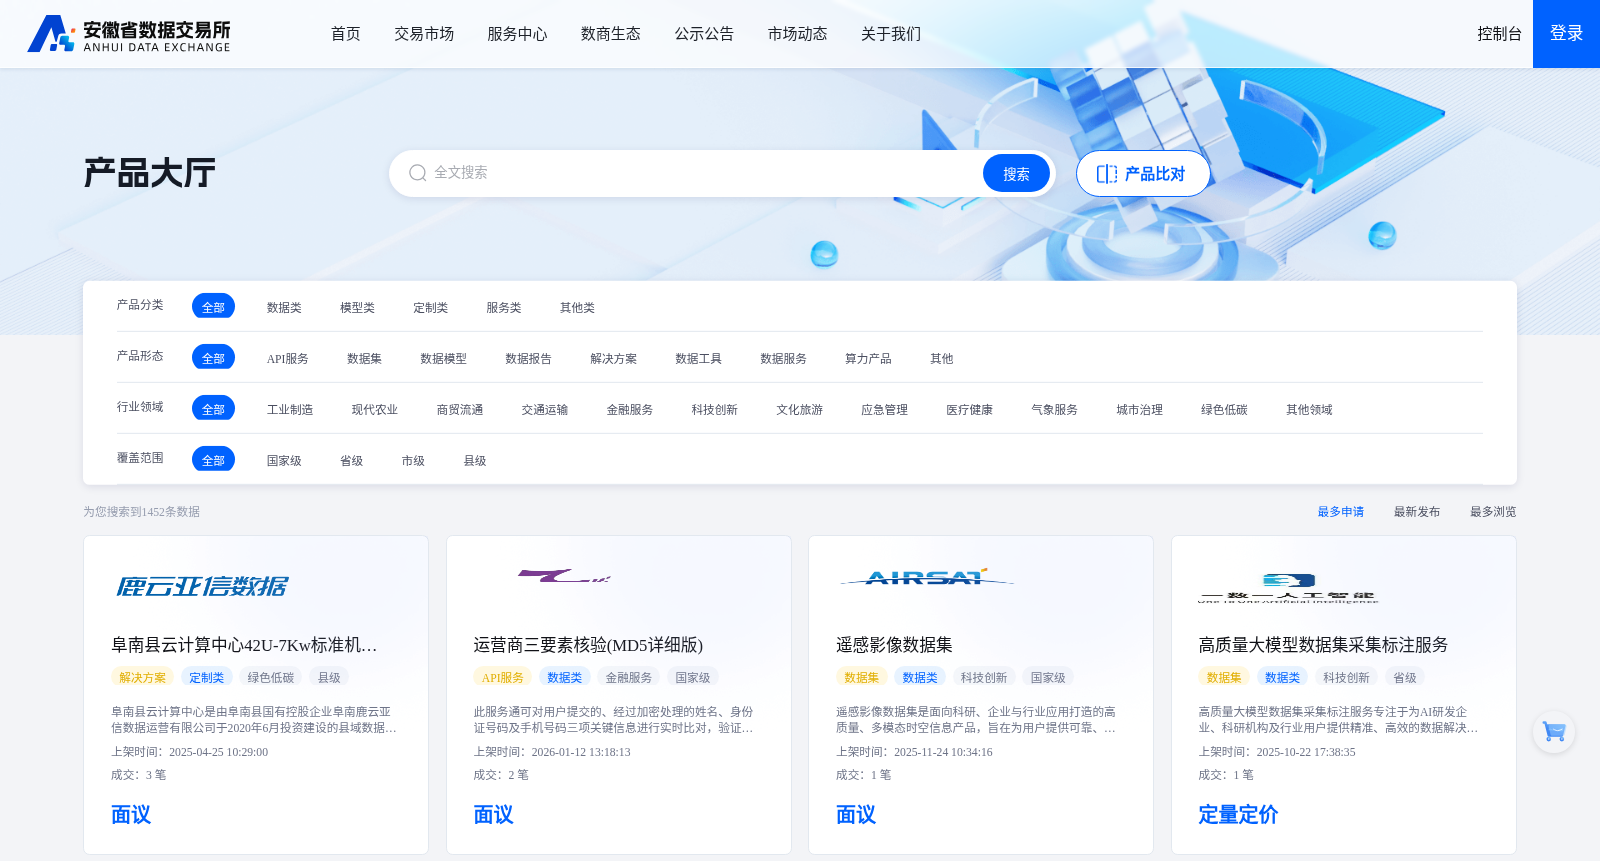Sort results by 最新发布

click(1417, 511)
